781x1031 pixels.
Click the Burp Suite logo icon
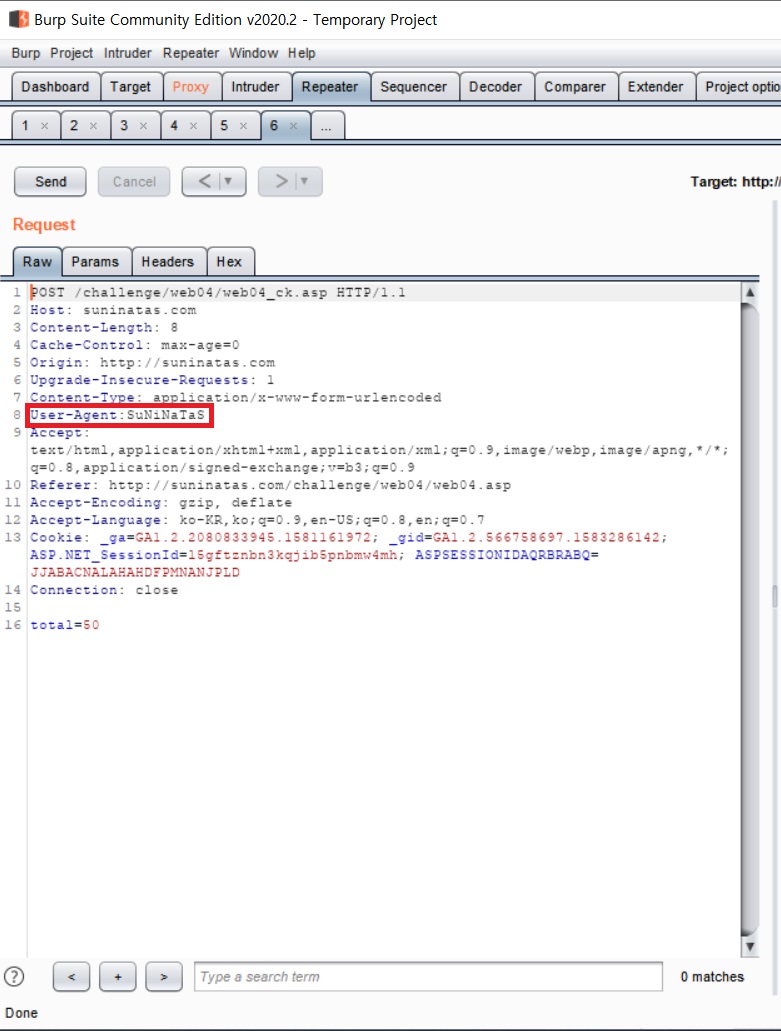tap(18, 19)
